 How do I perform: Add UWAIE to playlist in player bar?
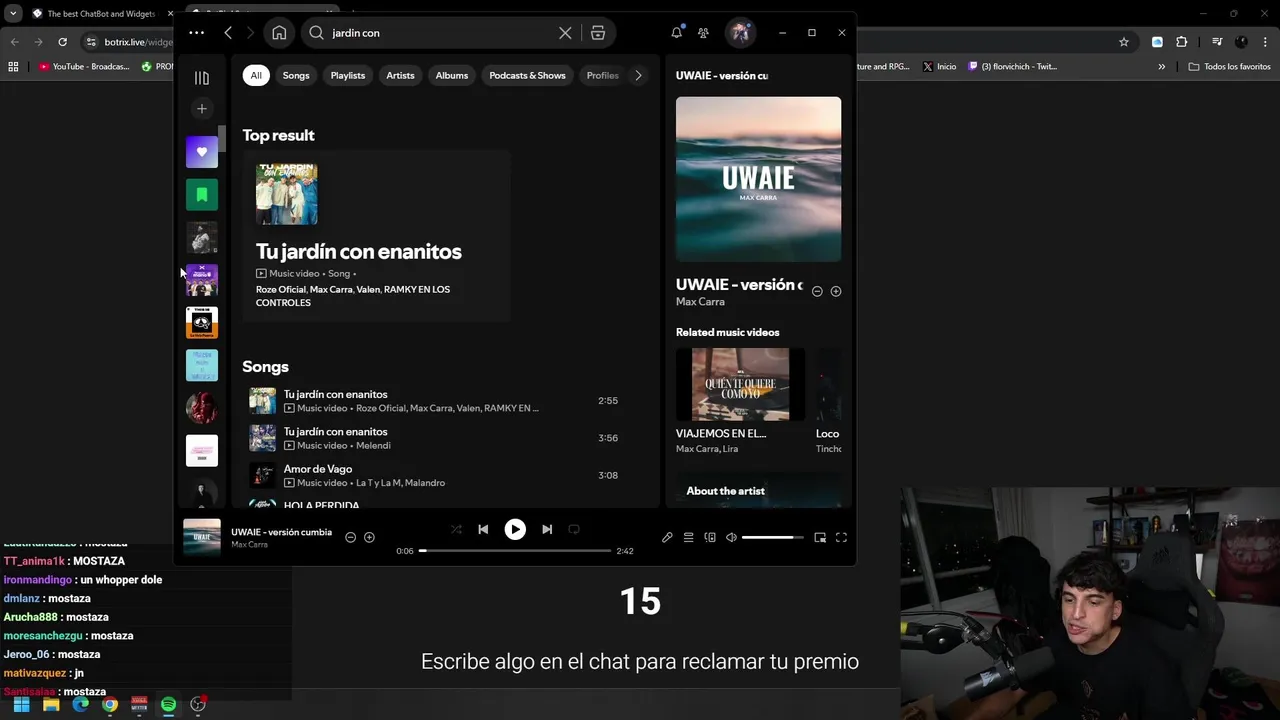369,537
